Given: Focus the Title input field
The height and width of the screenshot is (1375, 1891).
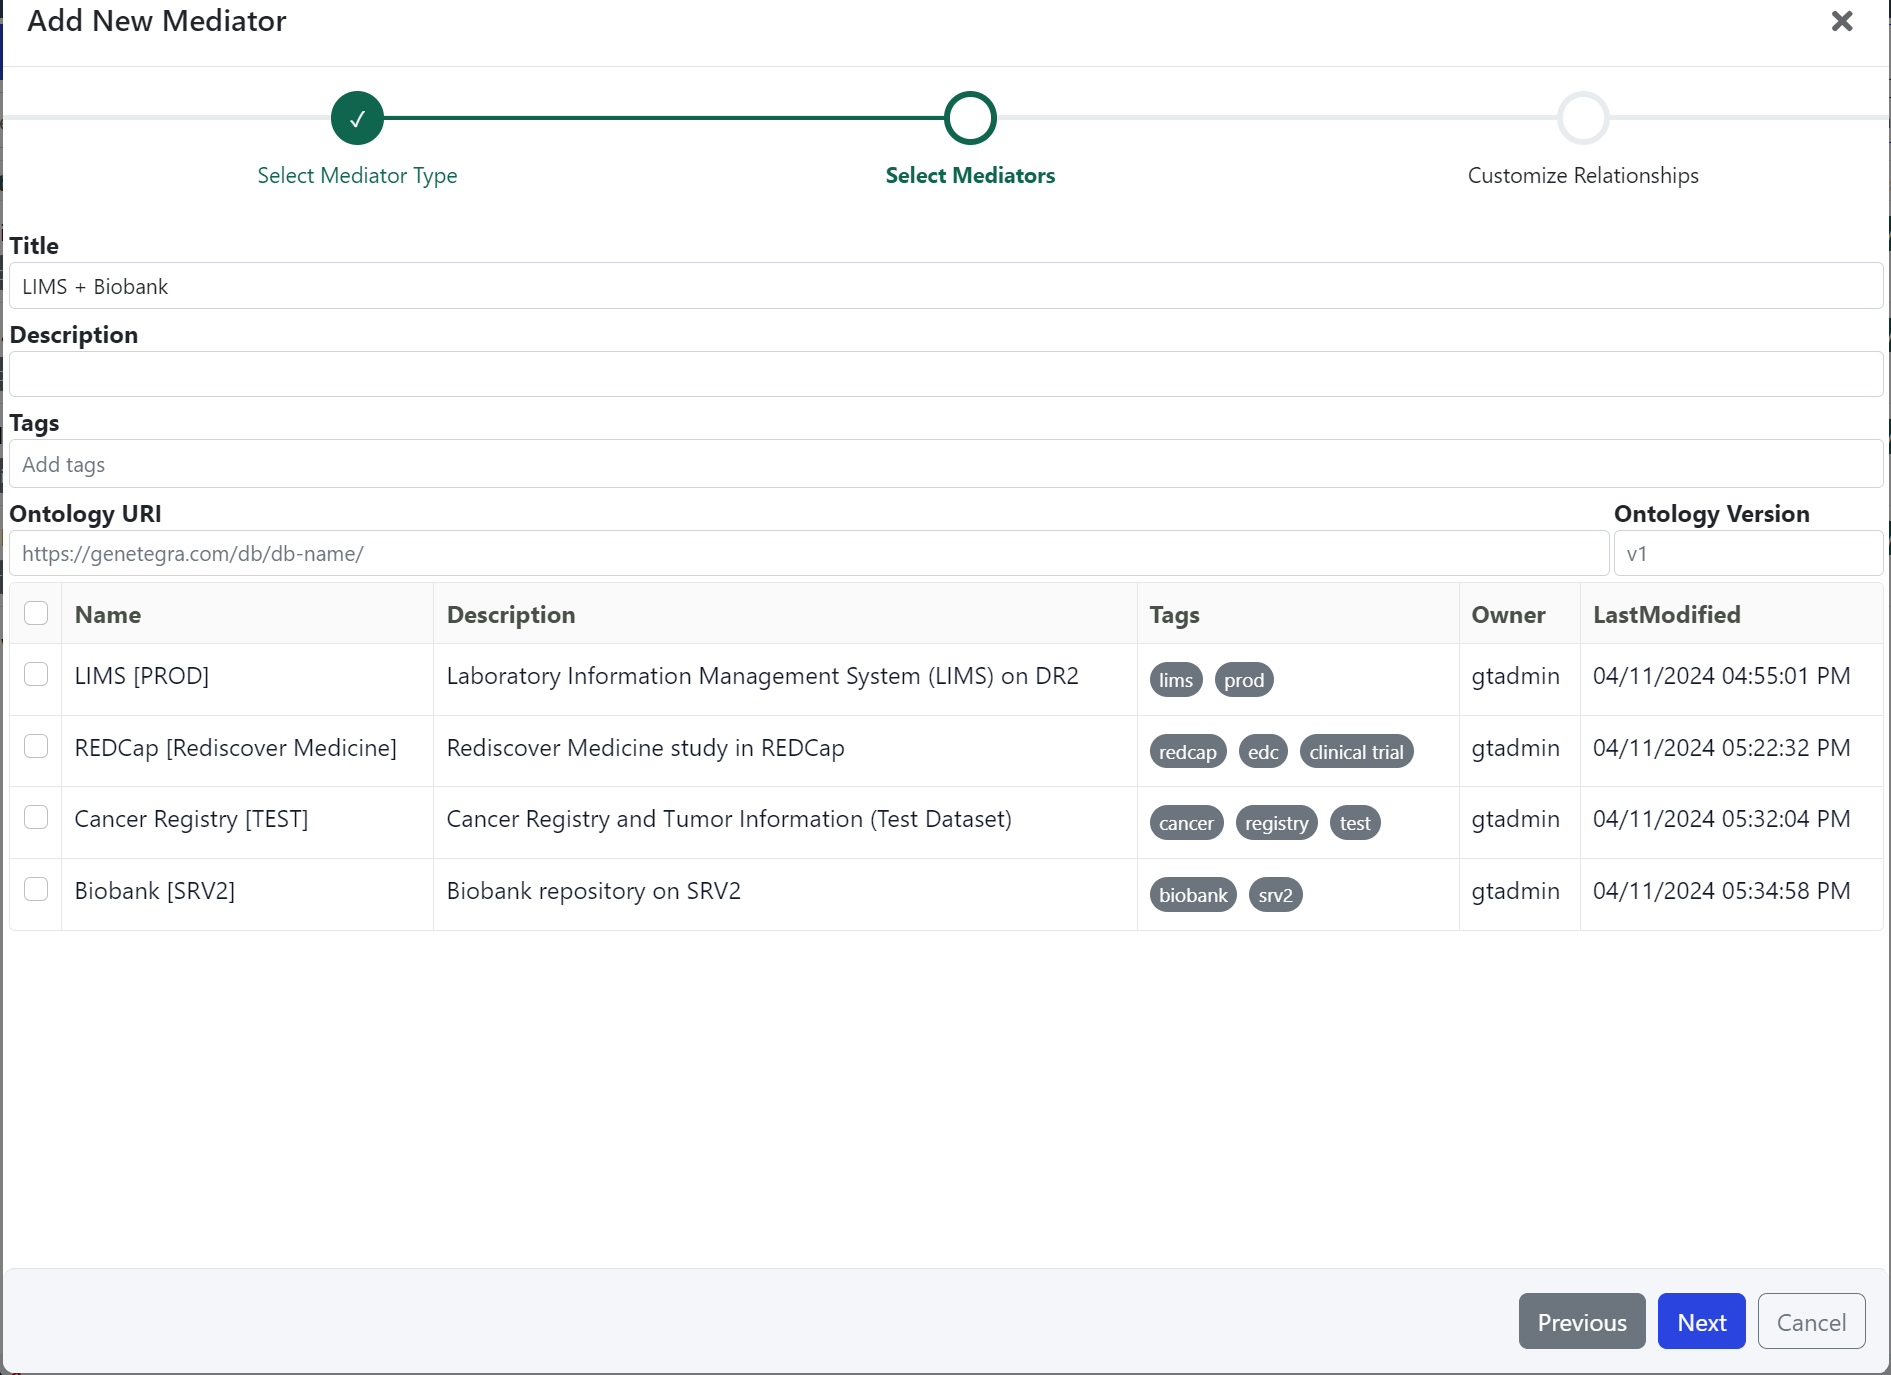Looking at the screenshot, I should 945,287.
